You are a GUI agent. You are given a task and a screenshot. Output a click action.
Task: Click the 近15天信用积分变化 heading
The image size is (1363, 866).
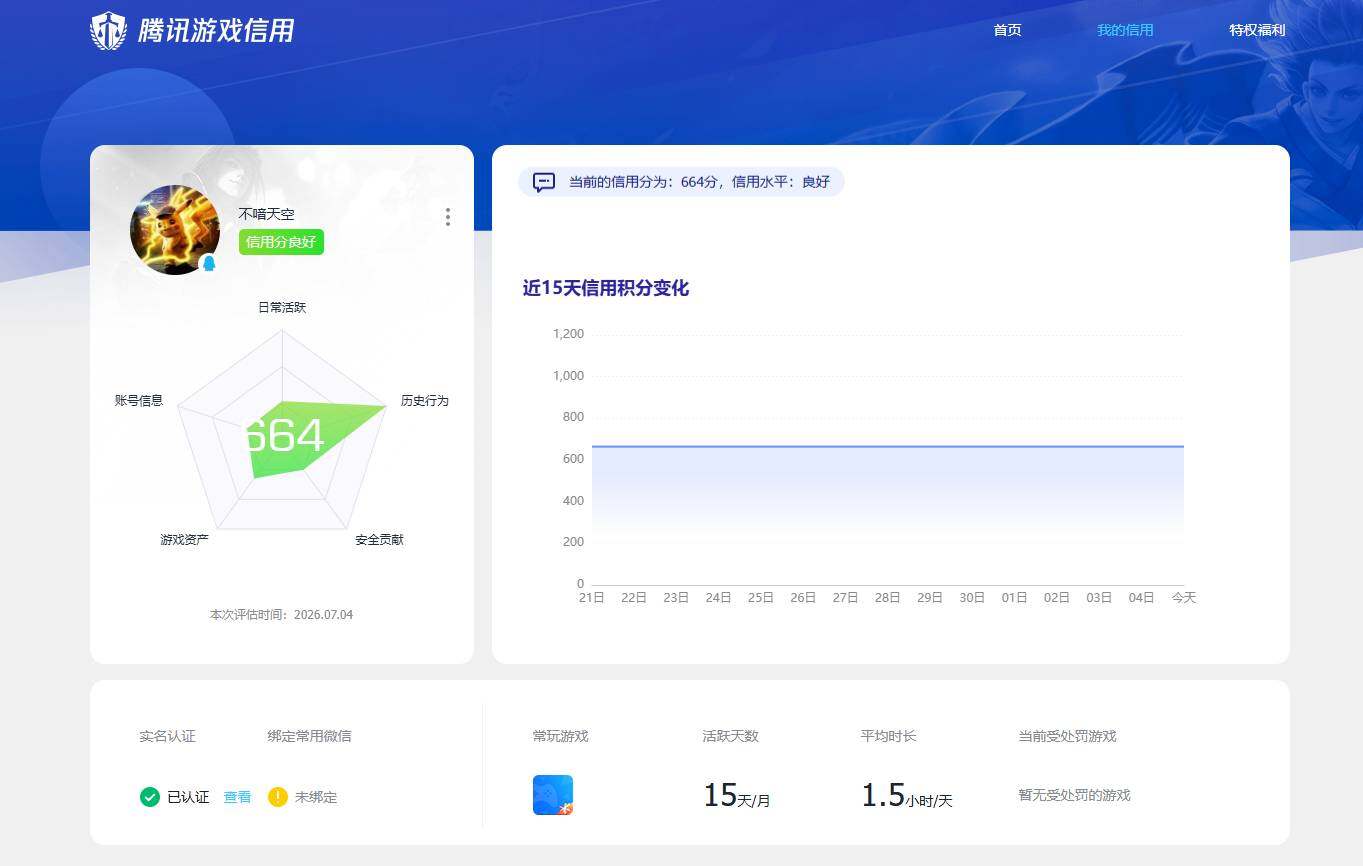[x=606, y=288]
